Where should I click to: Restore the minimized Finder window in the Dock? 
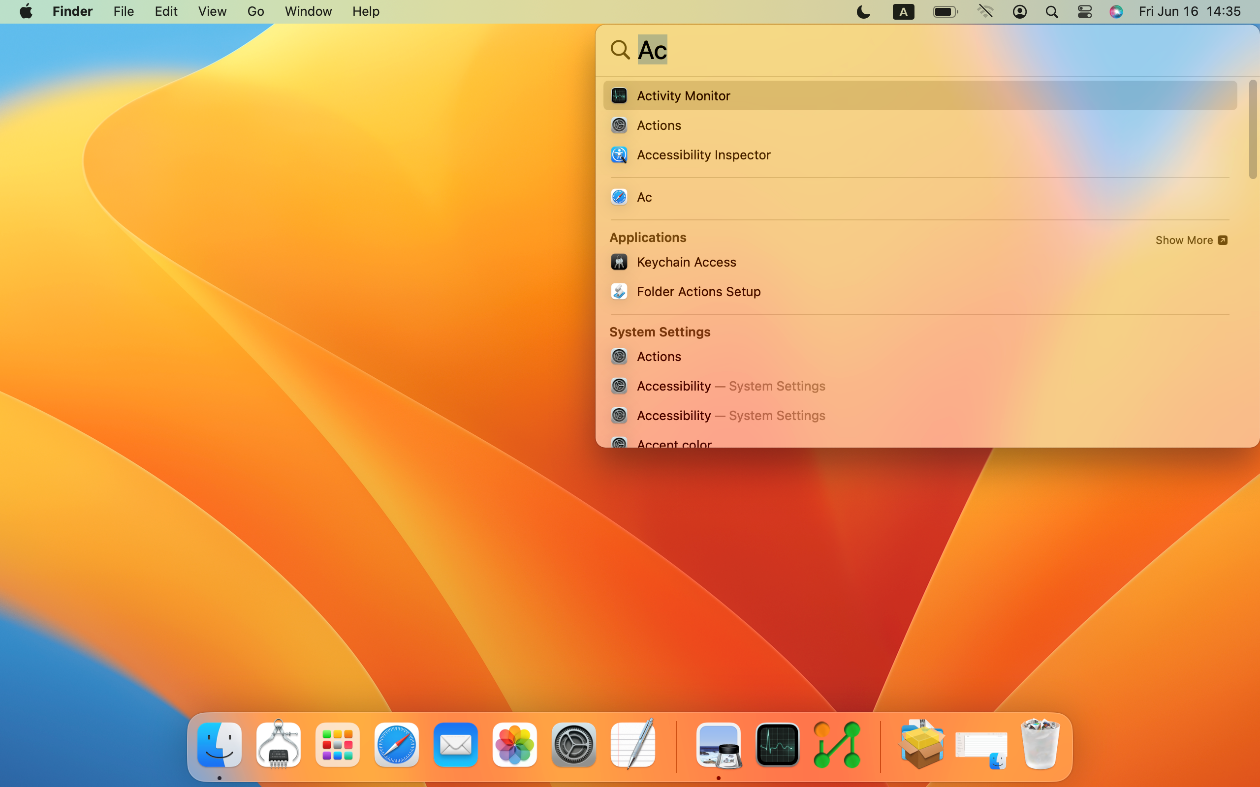point(981,750)
